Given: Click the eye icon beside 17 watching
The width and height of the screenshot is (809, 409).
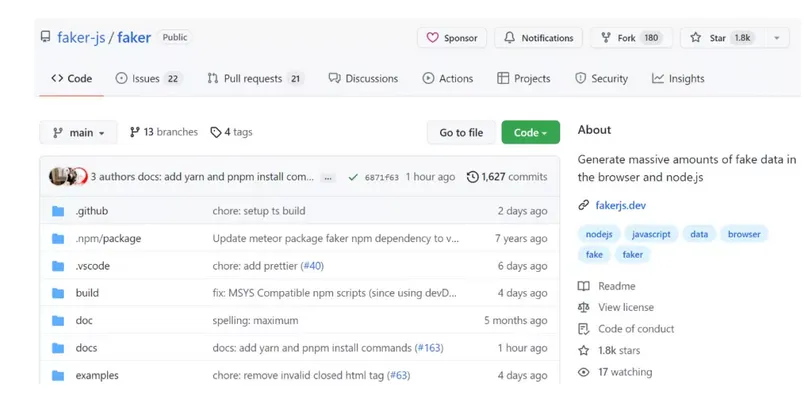Looking at the screenshot, I should pos(584,372).
